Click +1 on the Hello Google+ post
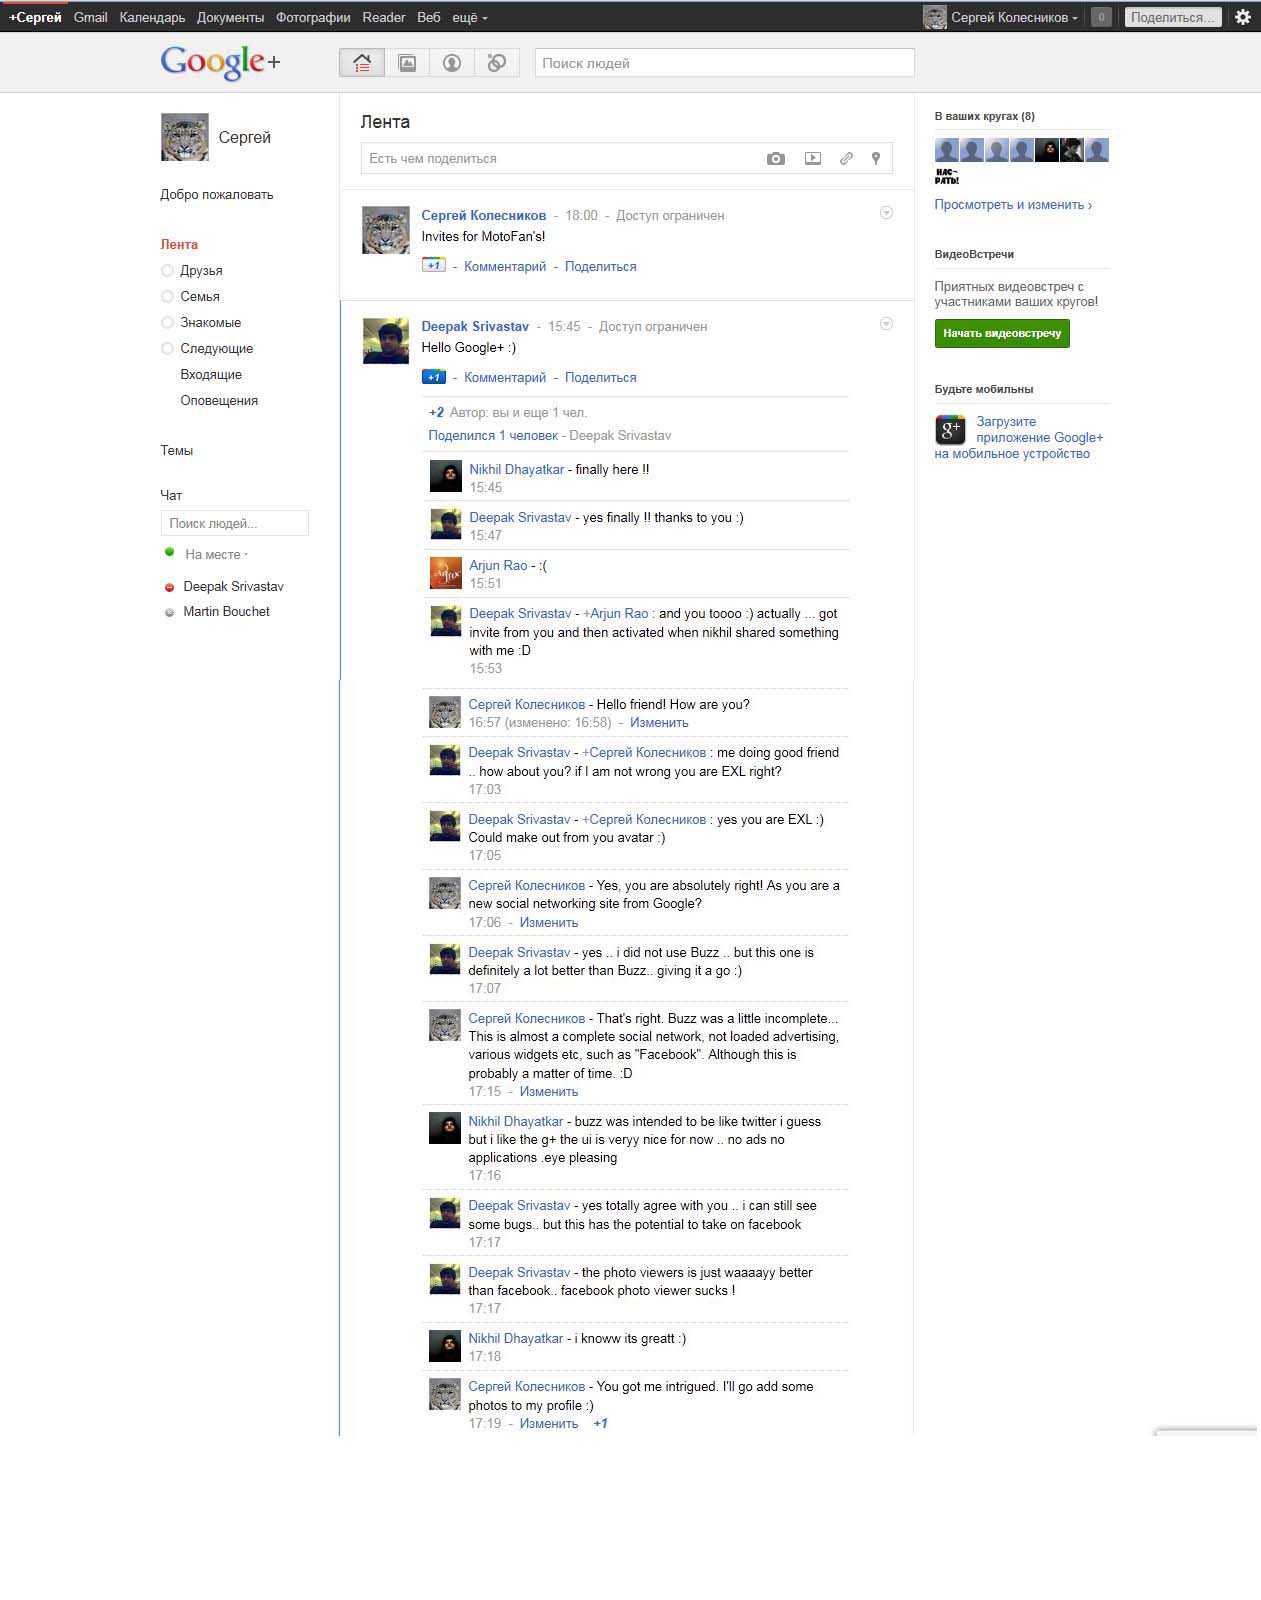This screenshot has height=1600, width=1261. point(433,377)
